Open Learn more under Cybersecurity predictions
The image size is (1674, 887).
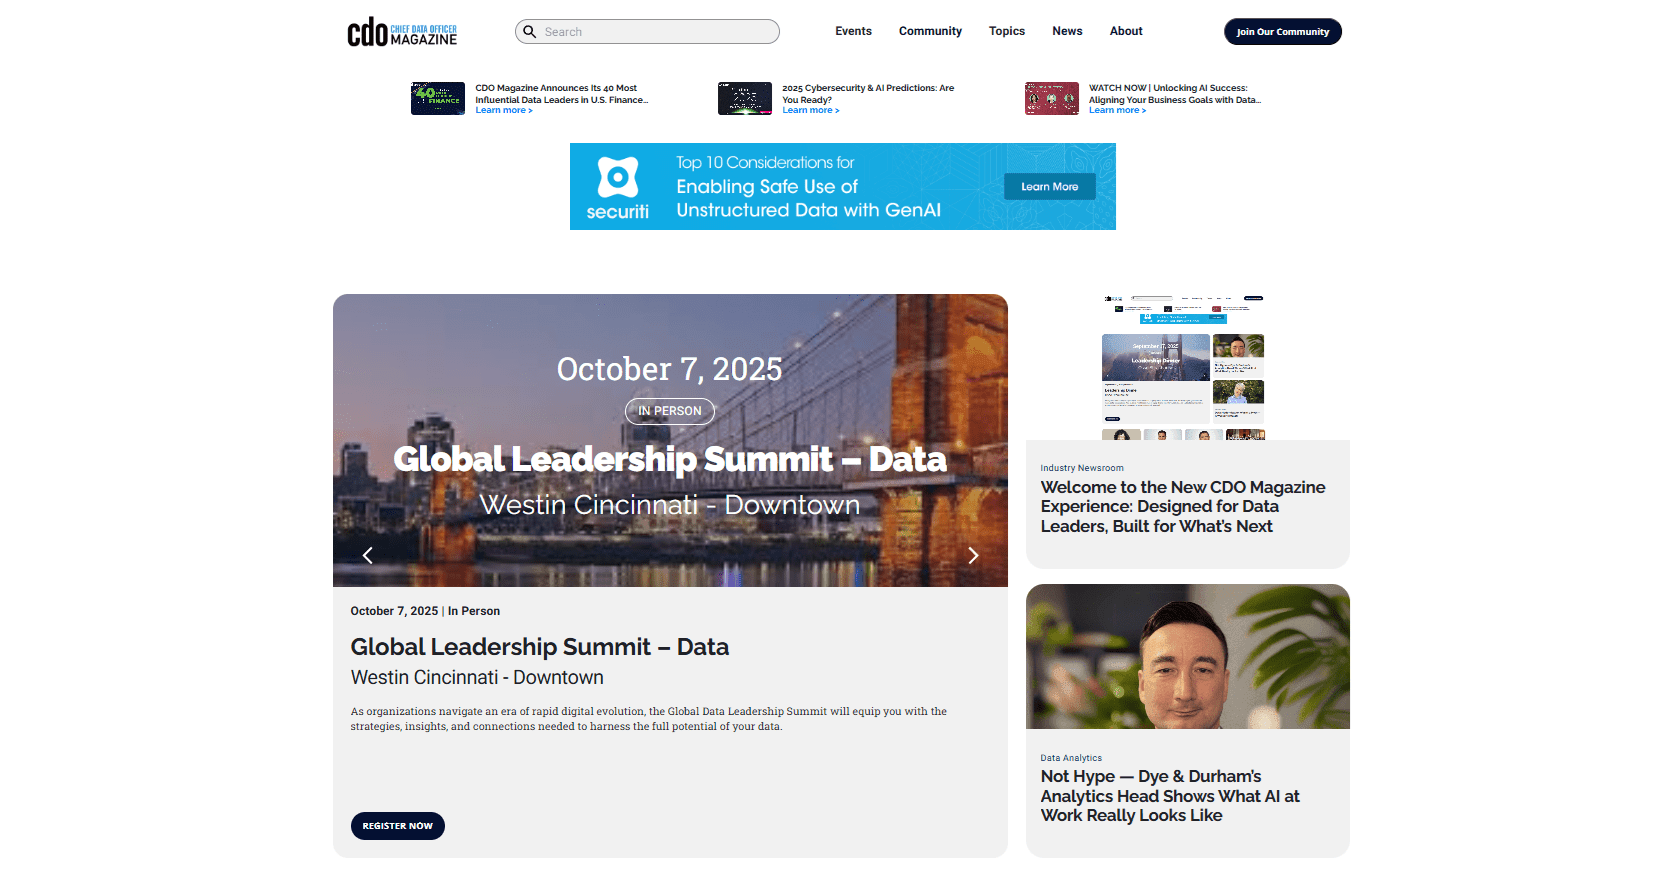(x=810, y=111)
